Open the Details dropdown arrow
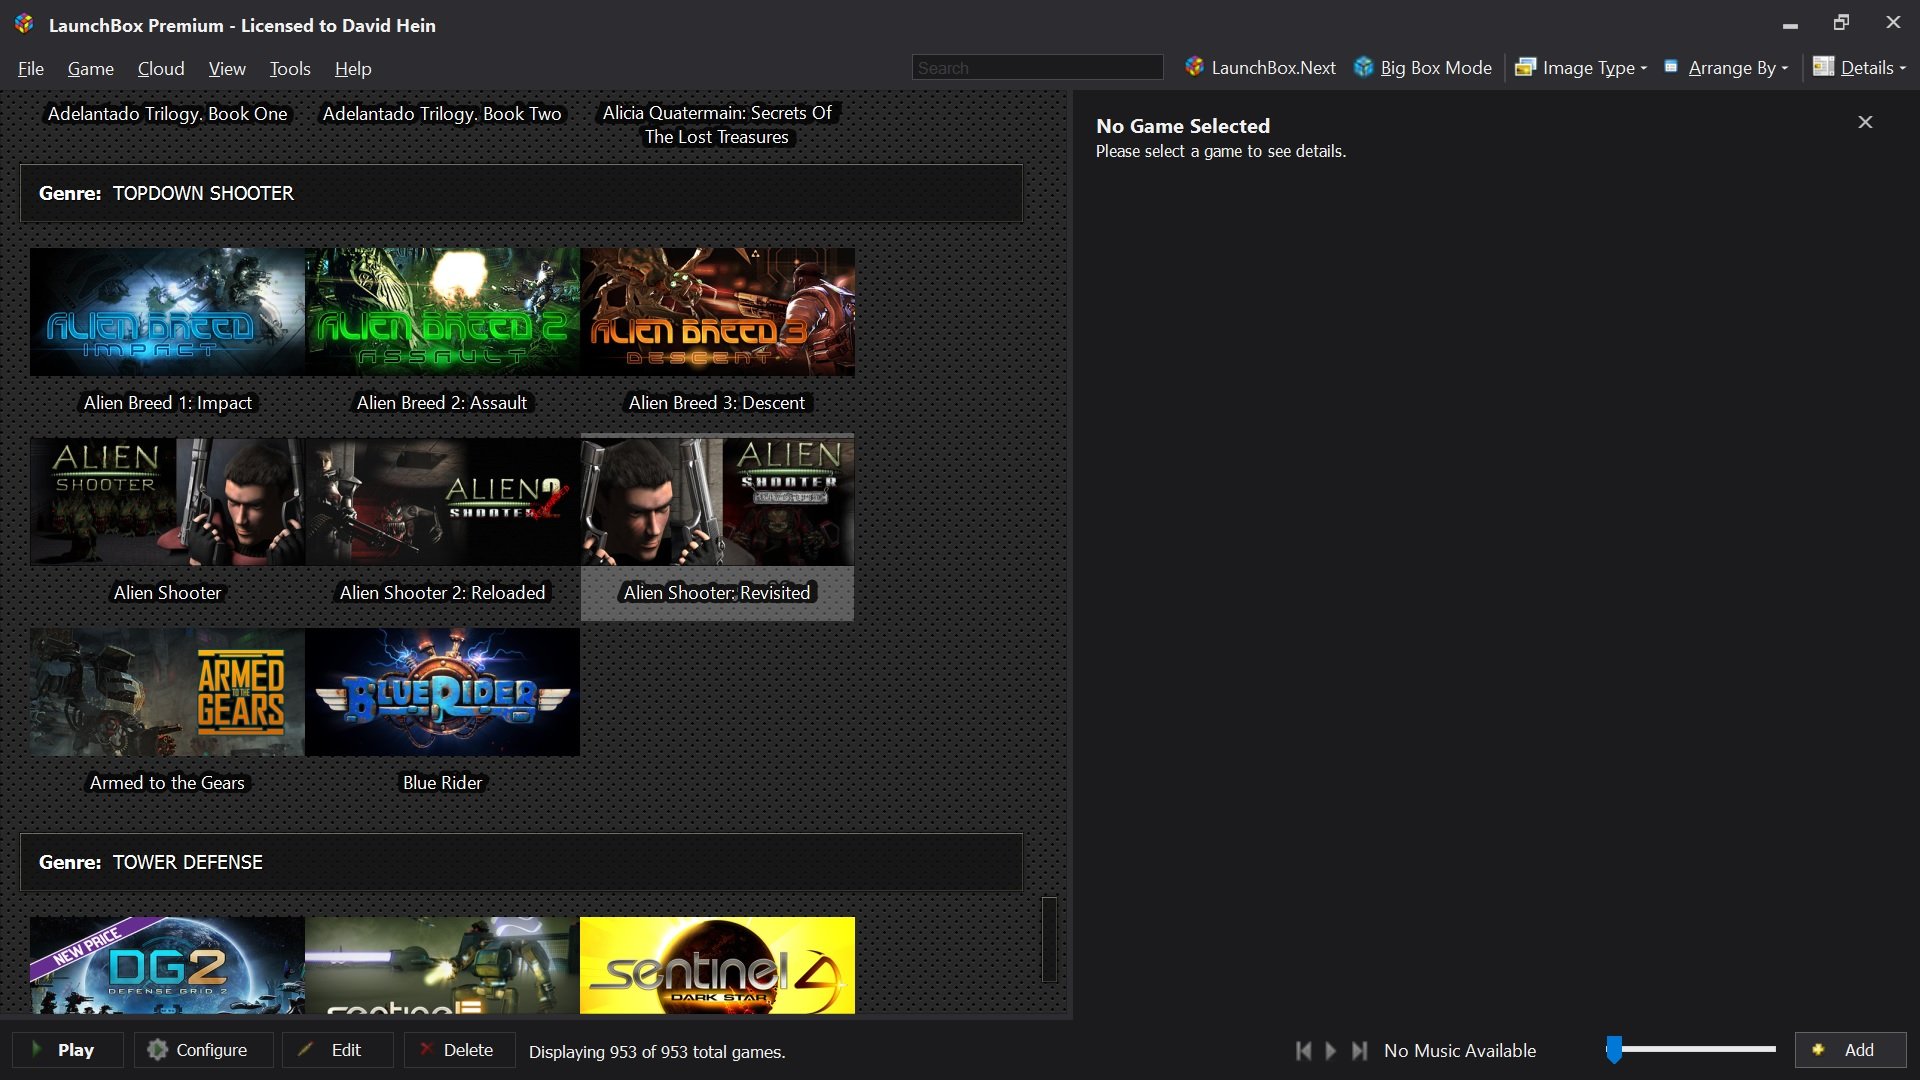1920x1080 pixels. (x=1903, y=68)
